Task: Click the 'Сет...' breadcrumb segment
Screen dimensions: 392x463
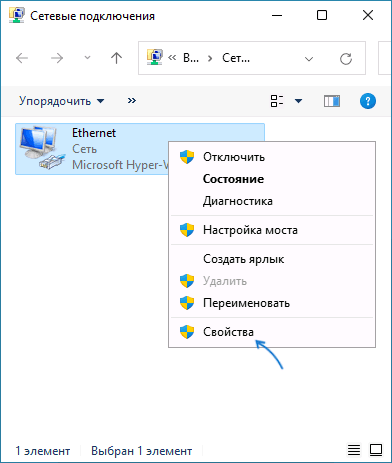Action: [236, 58]
